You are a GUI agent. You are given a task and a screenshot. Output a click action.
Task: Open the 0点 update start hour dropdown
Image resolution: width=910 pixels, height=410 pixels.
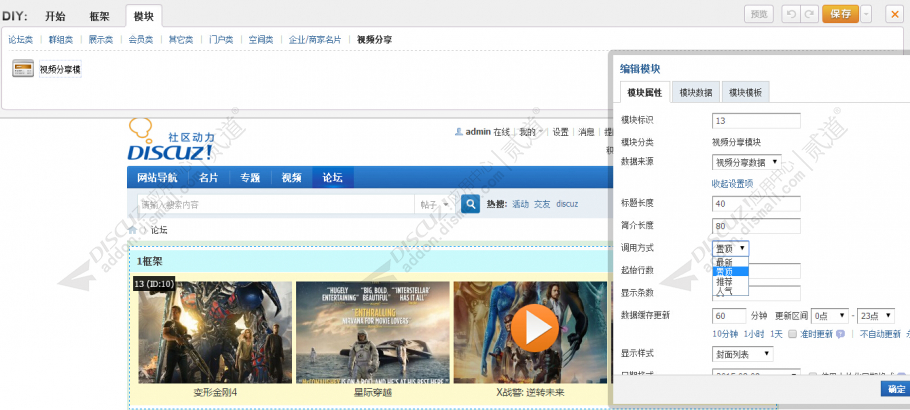point(829,315)
